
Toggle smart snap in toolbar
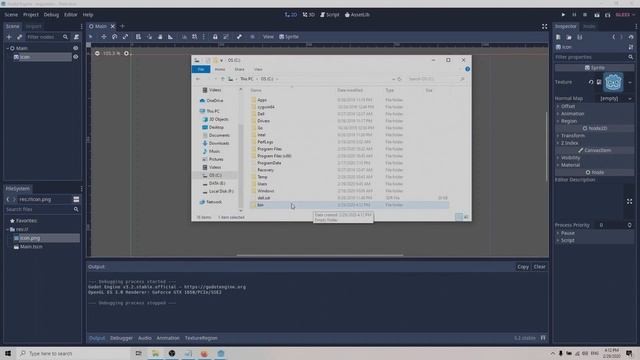184,37
